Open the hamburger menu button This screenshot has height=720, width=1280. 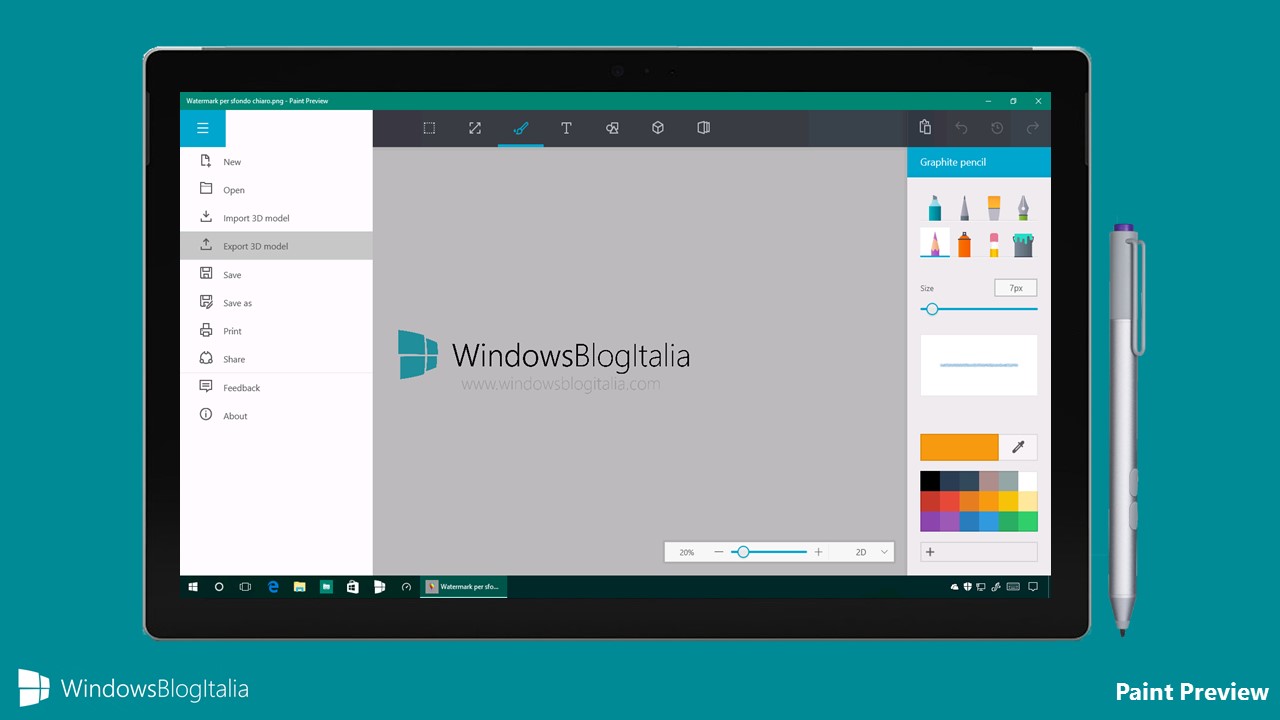pos(203,128)
